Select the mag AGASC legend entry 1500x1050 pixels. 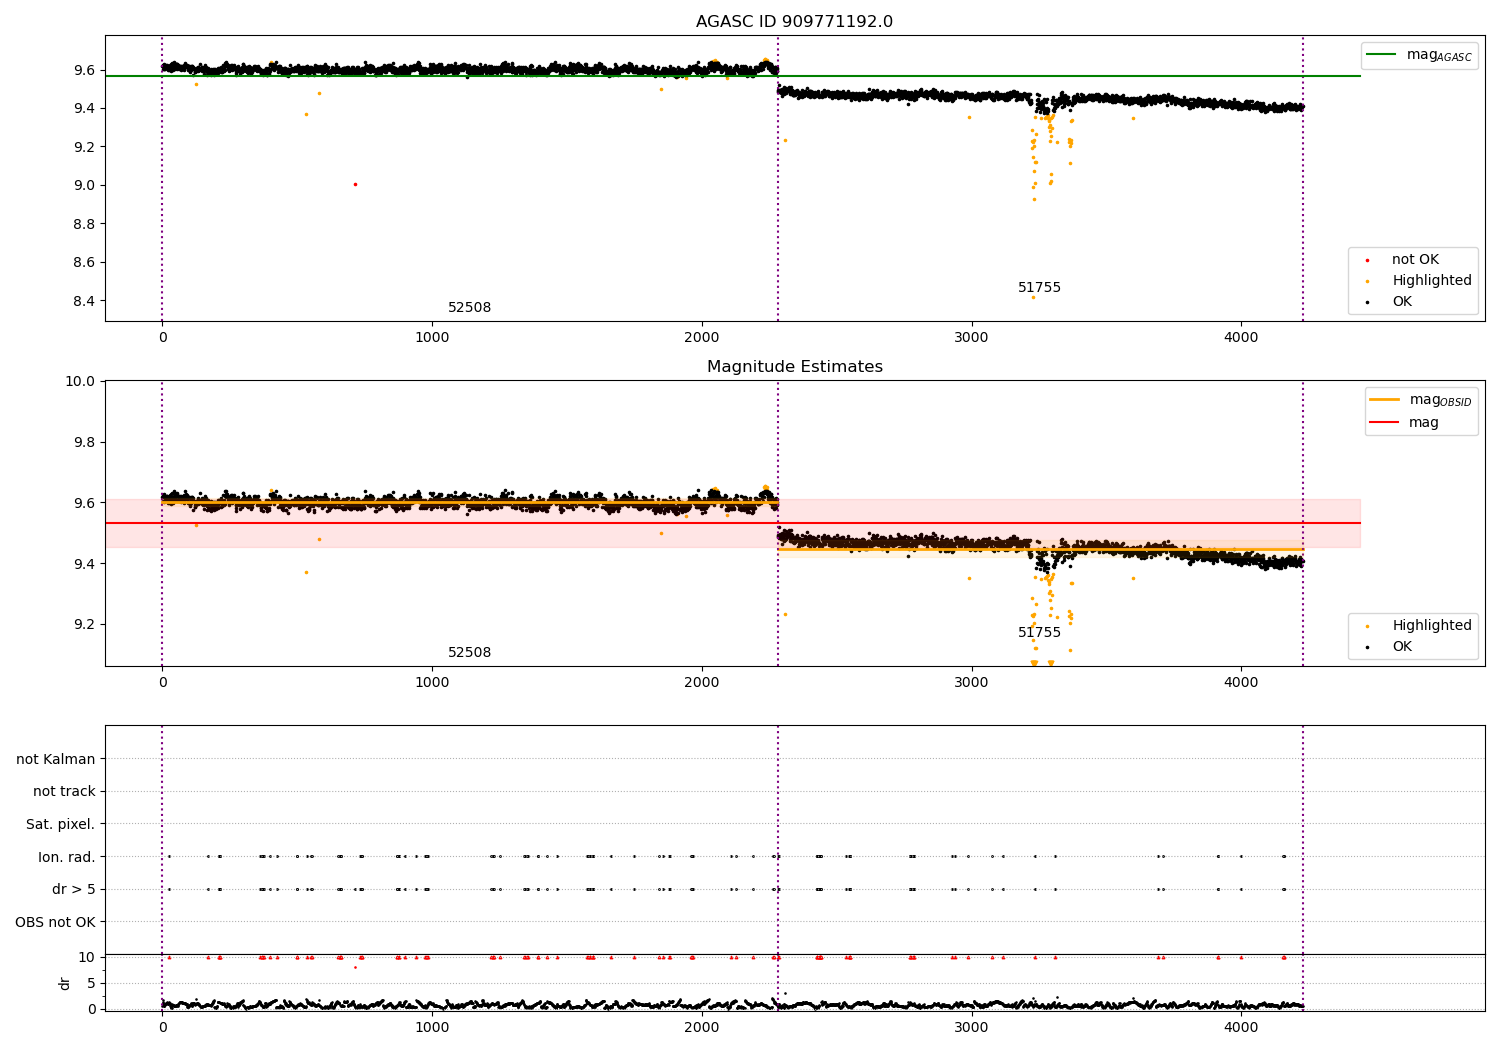(x=1419, y=55)
